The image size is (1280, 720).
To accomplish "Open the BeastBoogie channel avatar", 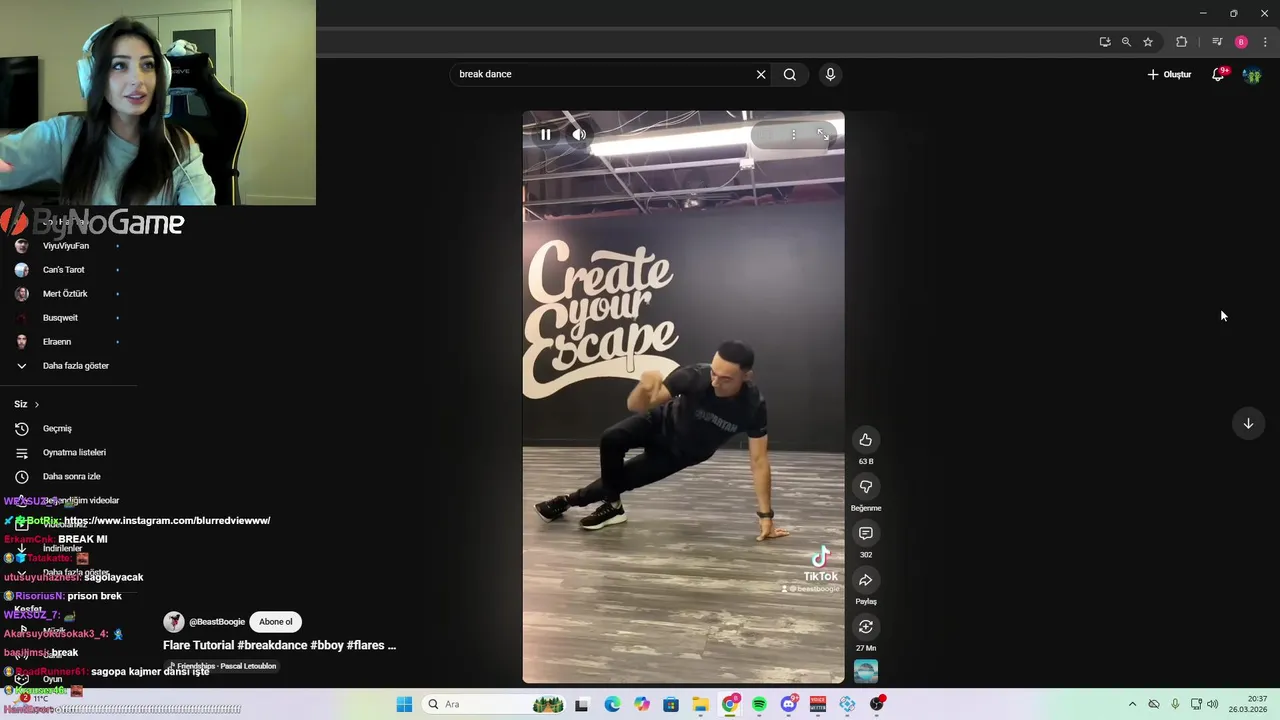I will tap(174, 622).
